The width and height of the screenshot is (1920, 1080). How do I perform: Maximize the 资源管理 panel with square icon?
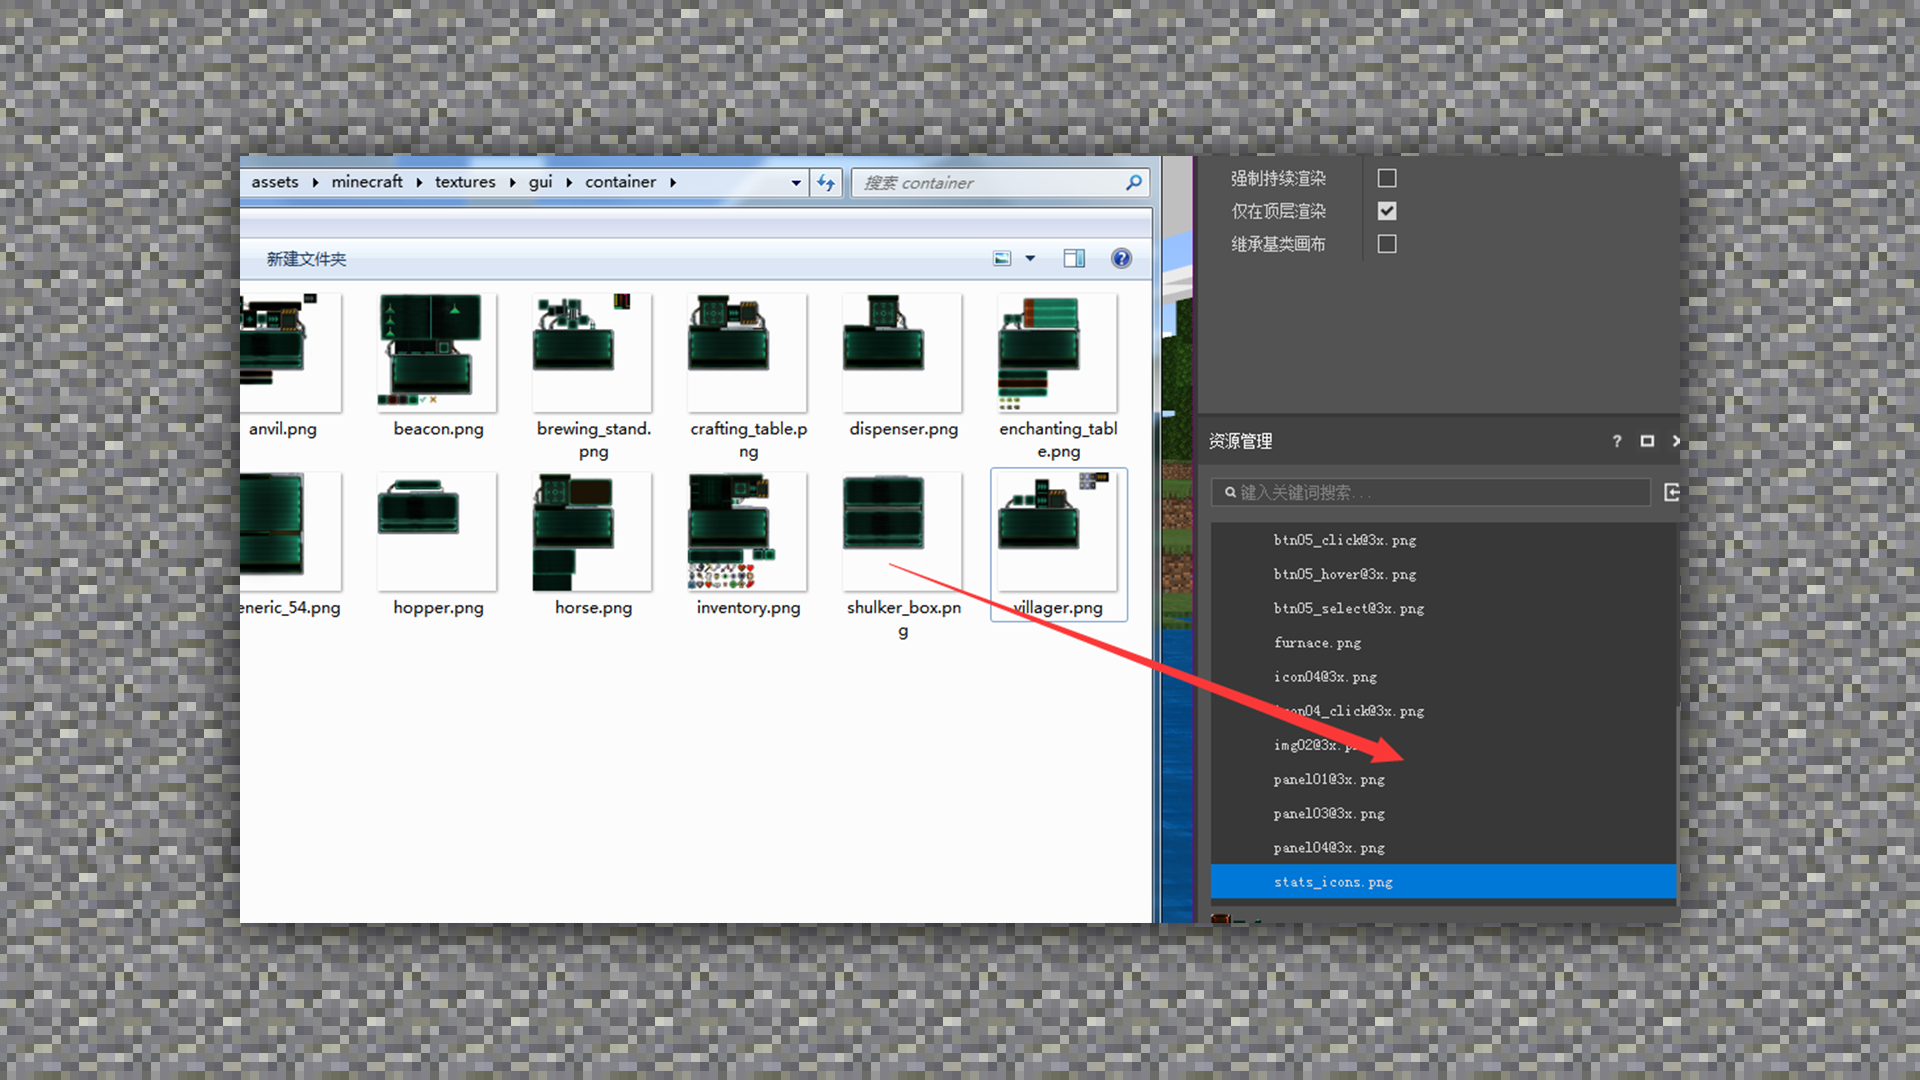tap(1647, 441)
